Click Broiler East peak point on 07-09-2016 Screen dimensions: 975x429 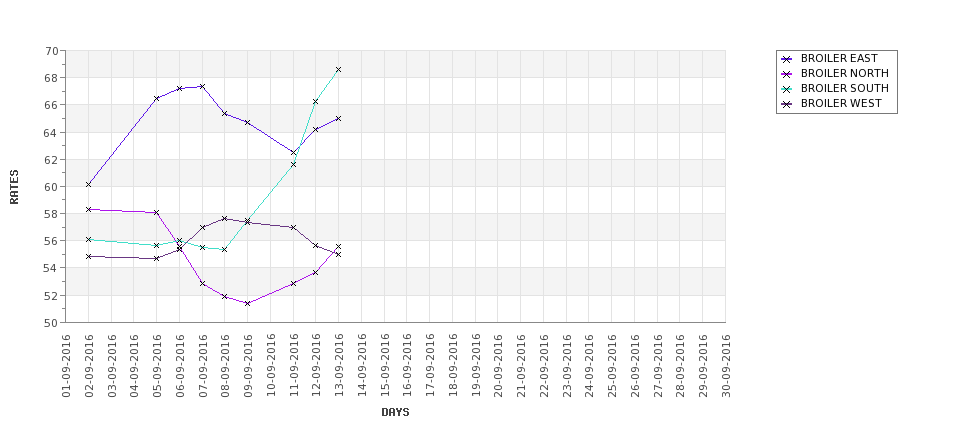pos(202,86)
